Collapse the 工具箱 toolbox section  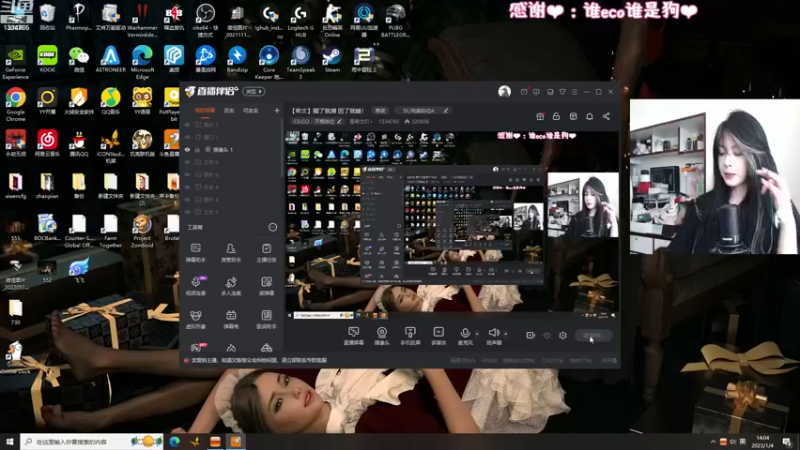coord(272,227)
